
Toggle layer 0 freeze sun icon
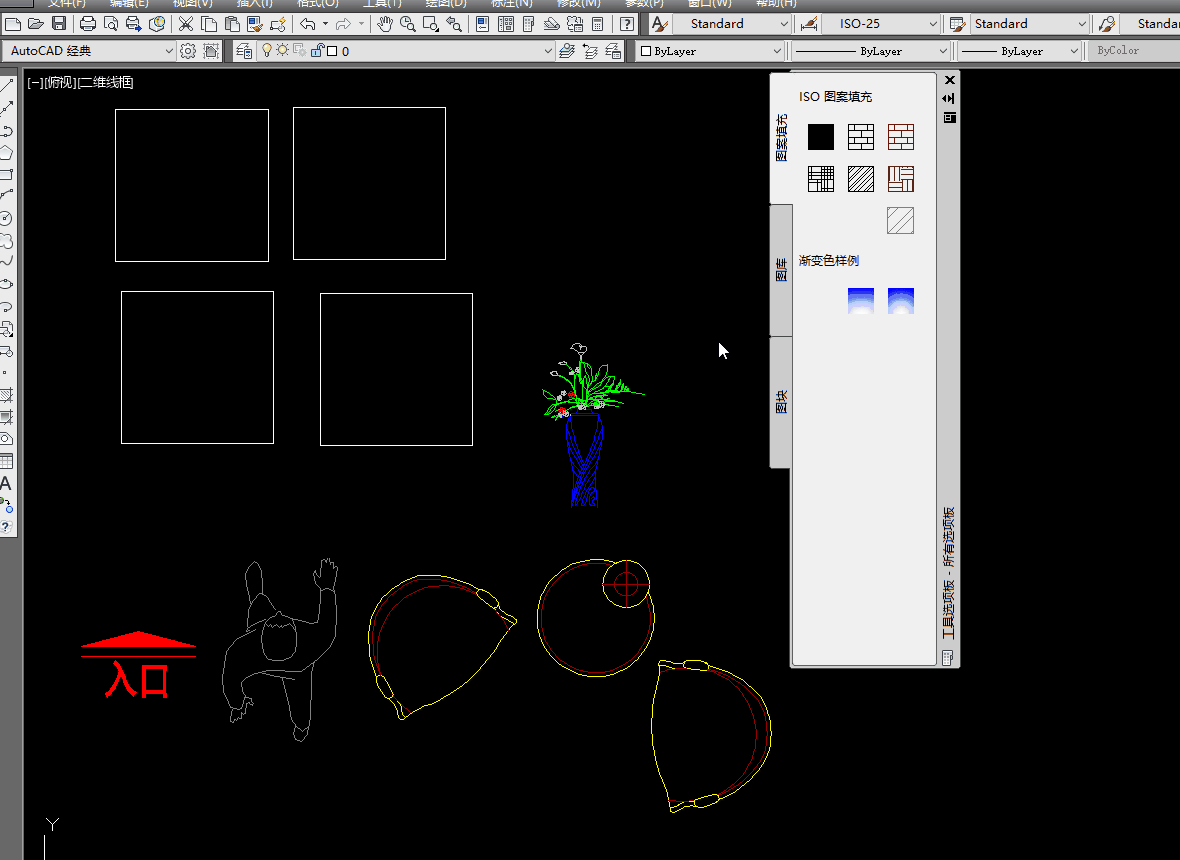point(282,50)
